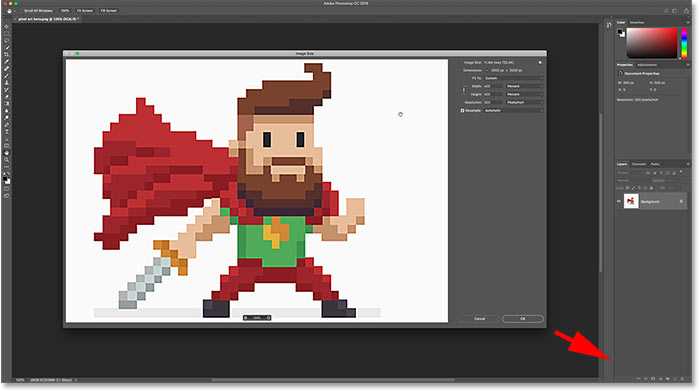
Task: Select the Path Selection tool
Action: (x=6, y=139)
